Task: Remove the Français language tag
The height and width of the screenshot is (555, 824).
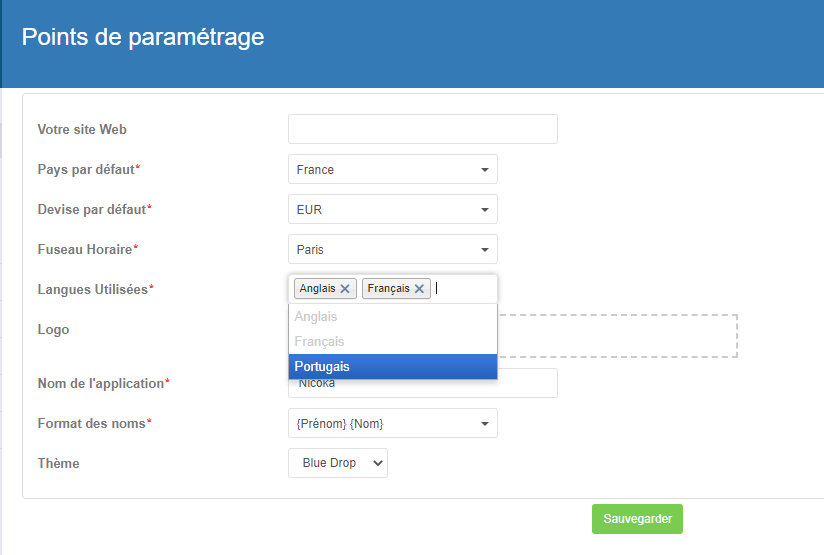Action: click(x=419, y=289)
